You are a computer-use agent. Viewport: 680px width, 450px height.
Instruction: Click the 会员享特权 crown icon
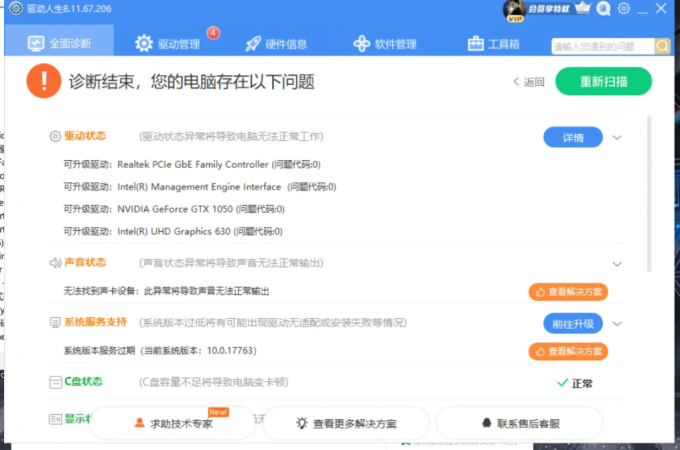coord(582,8)
